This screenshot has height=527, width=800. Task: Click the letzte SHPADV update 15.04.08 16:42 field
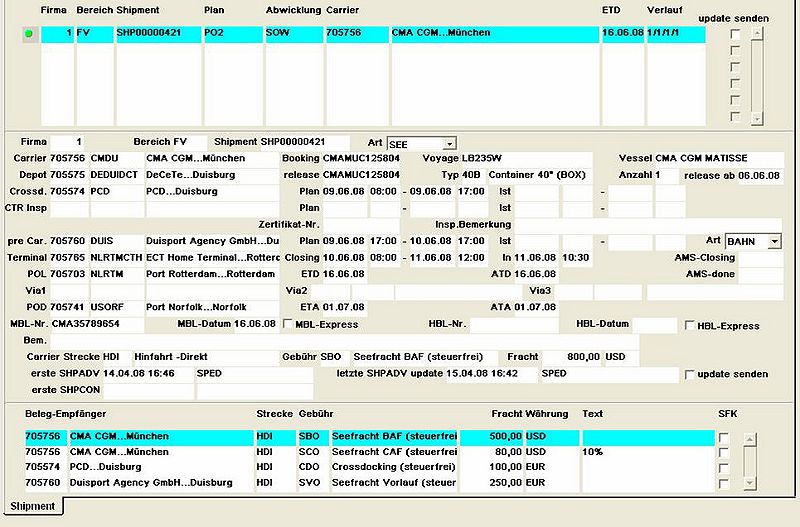(491, 373)
